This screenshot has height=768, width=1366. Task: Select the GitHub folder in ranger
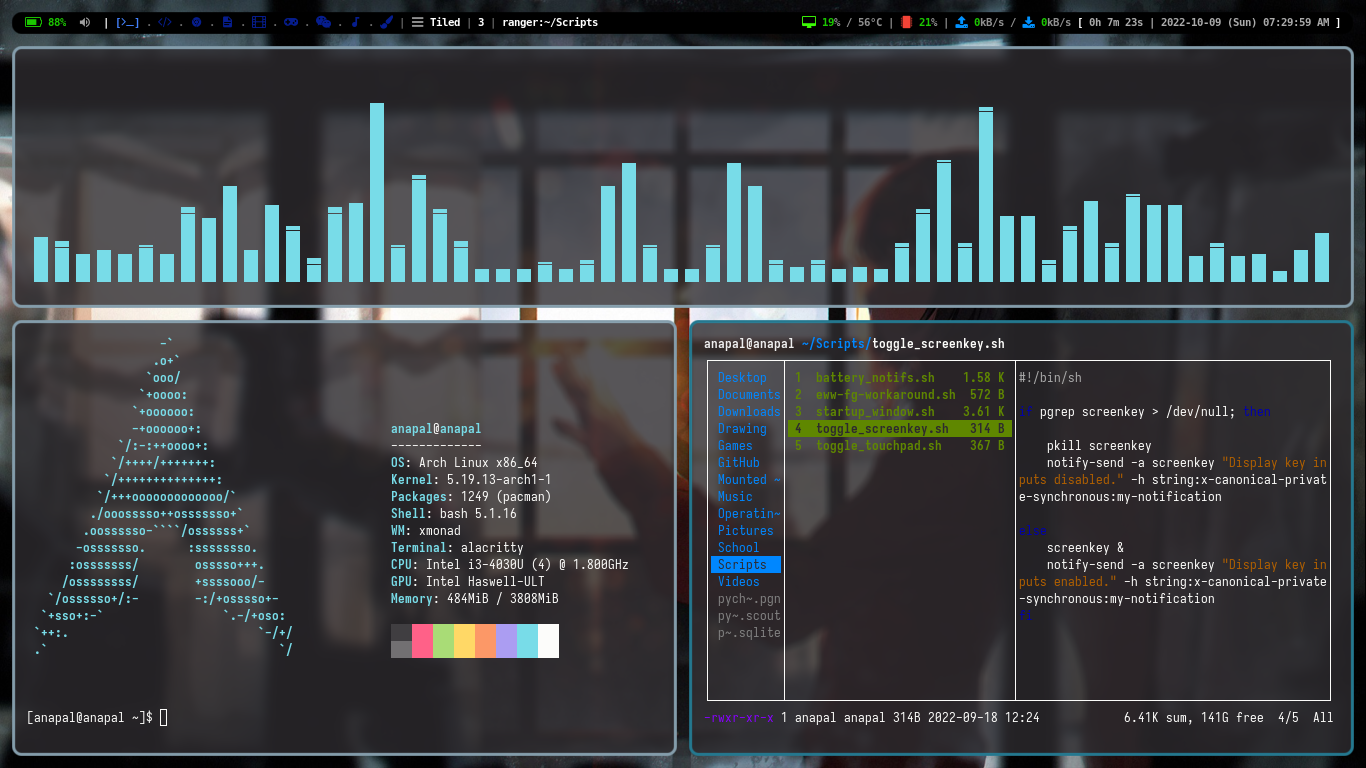[x=739, y=462]
